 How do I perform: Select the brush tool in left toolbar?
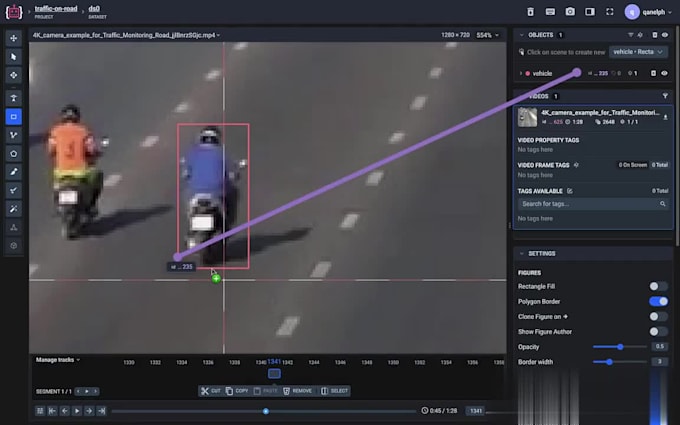(x=14, y=172)
